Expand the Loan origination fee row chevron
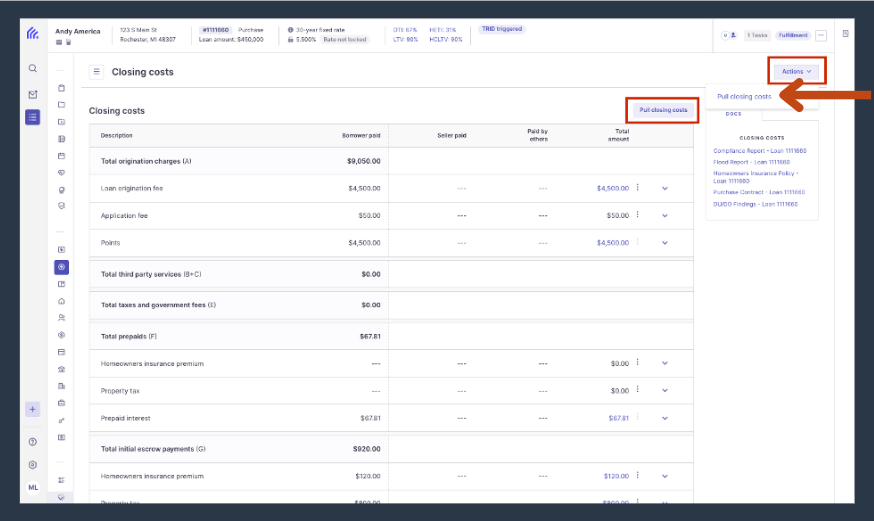 665,188
